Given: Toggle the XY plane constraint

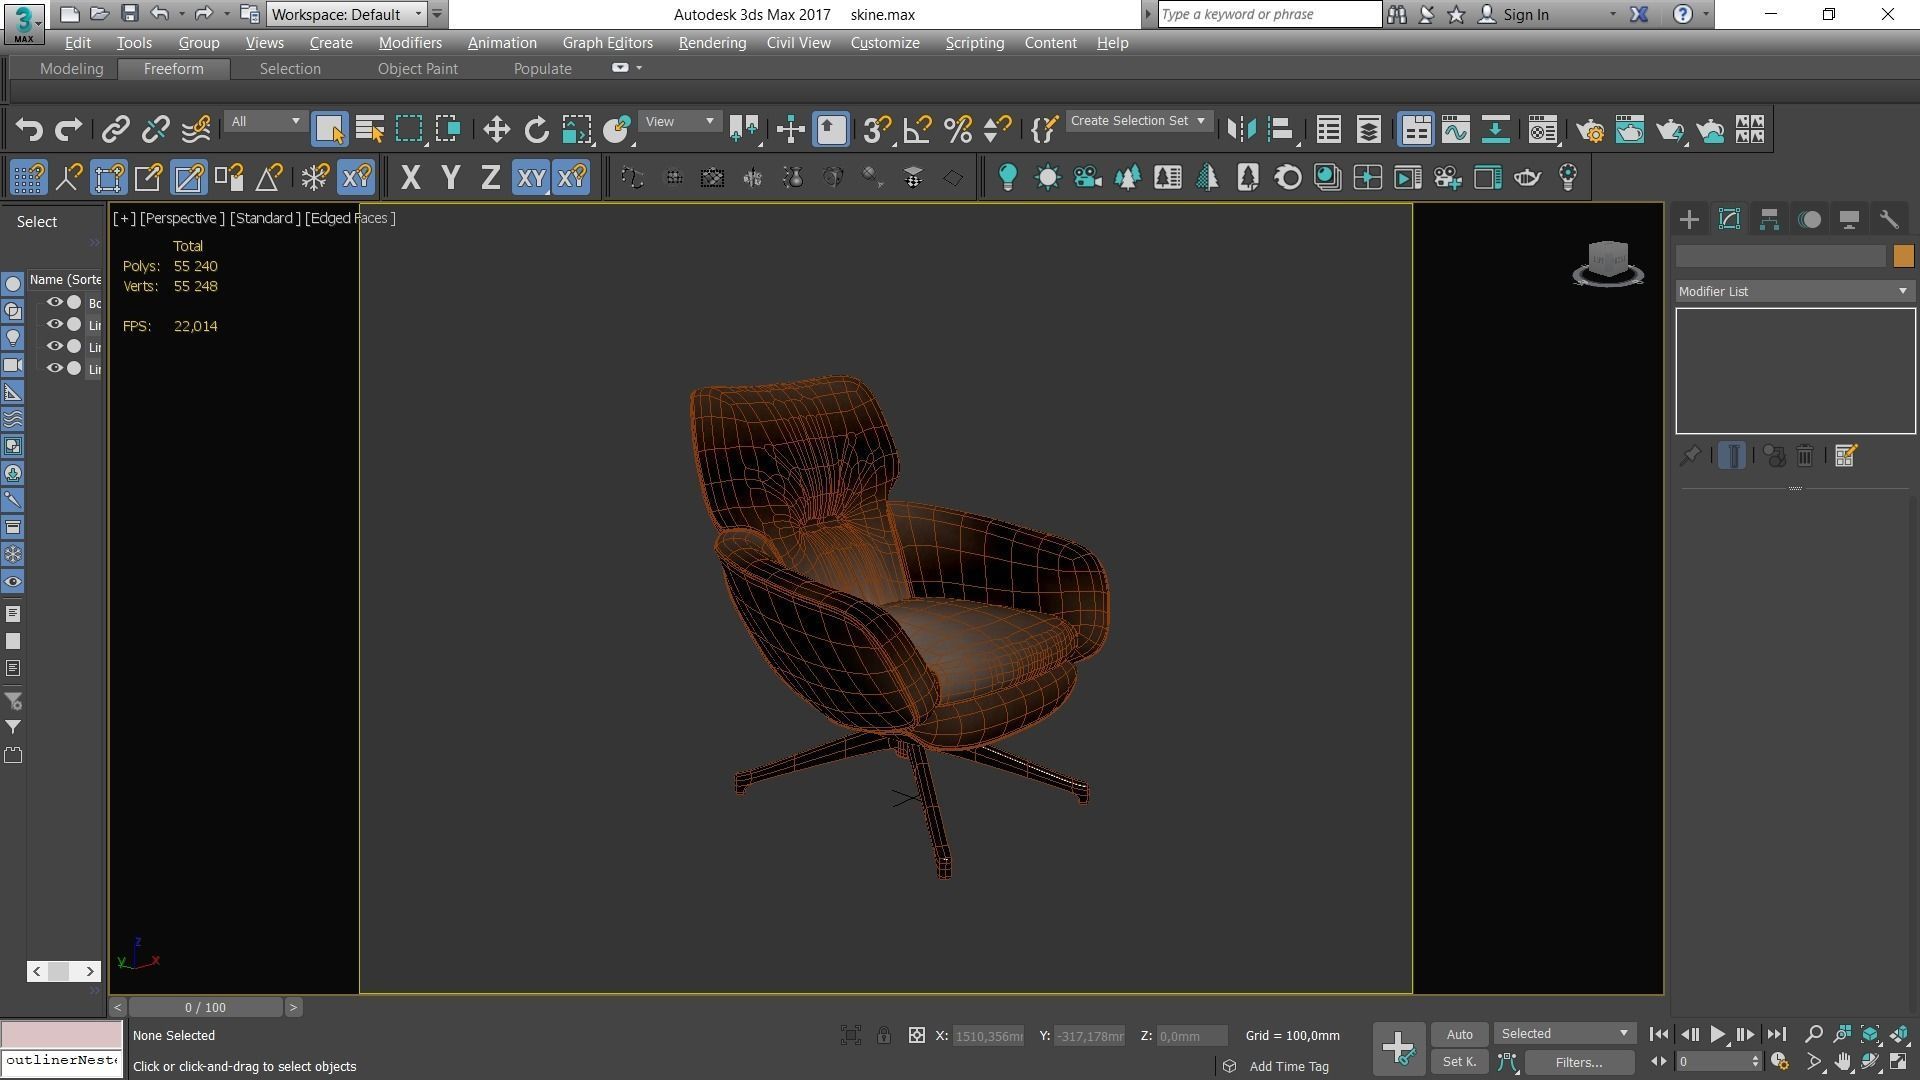Looking at the screenshot, I should [x=530, y=178].
